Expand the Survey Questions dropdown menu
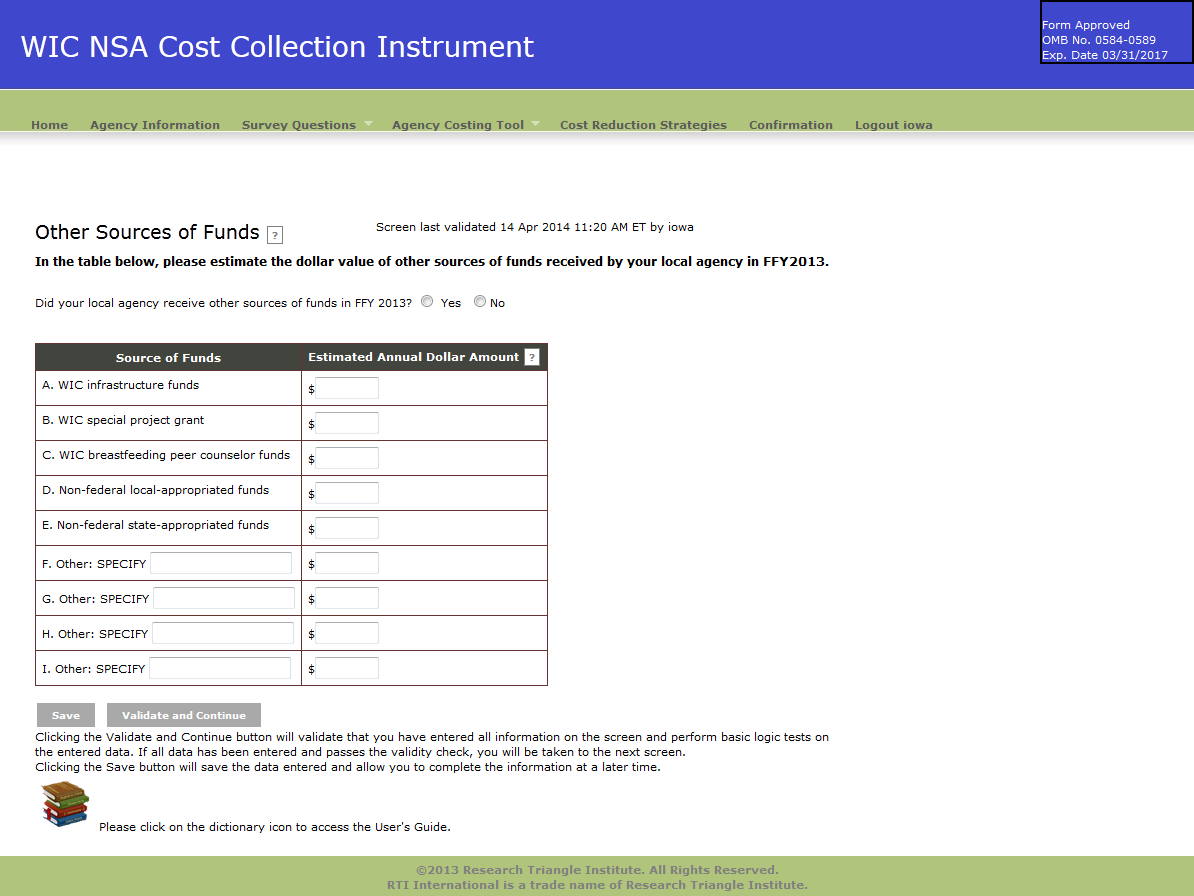Image resolution: width=1194 pixels, height=896 pixels. pyautogui.click(x=307, y=125)
